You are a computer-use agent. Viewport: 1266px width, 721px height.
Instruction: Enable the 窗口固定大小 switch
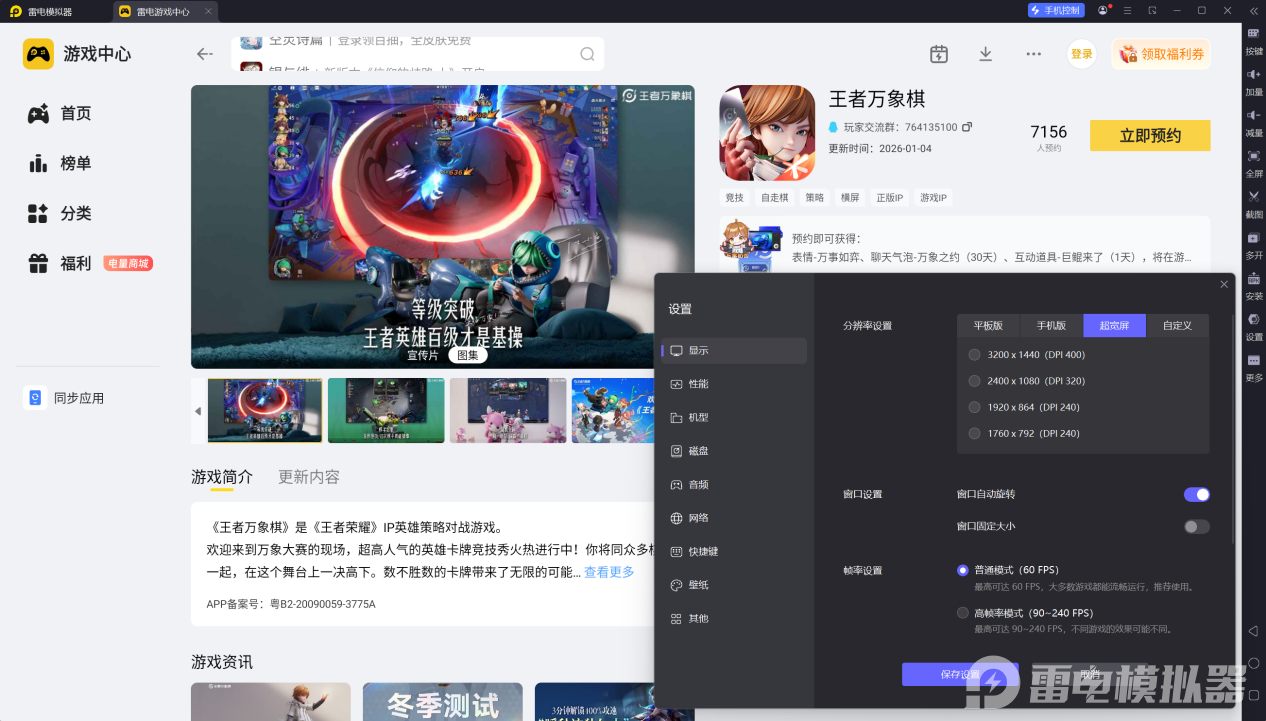pos(1196,526)
